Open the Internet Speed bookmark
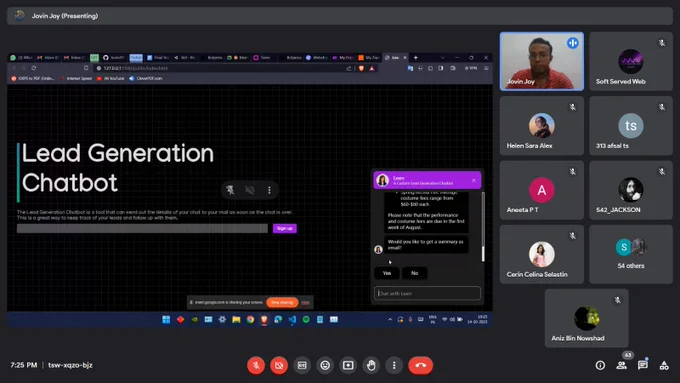The width and height of the screenshot is (680, 383). (x=76, y=79)
